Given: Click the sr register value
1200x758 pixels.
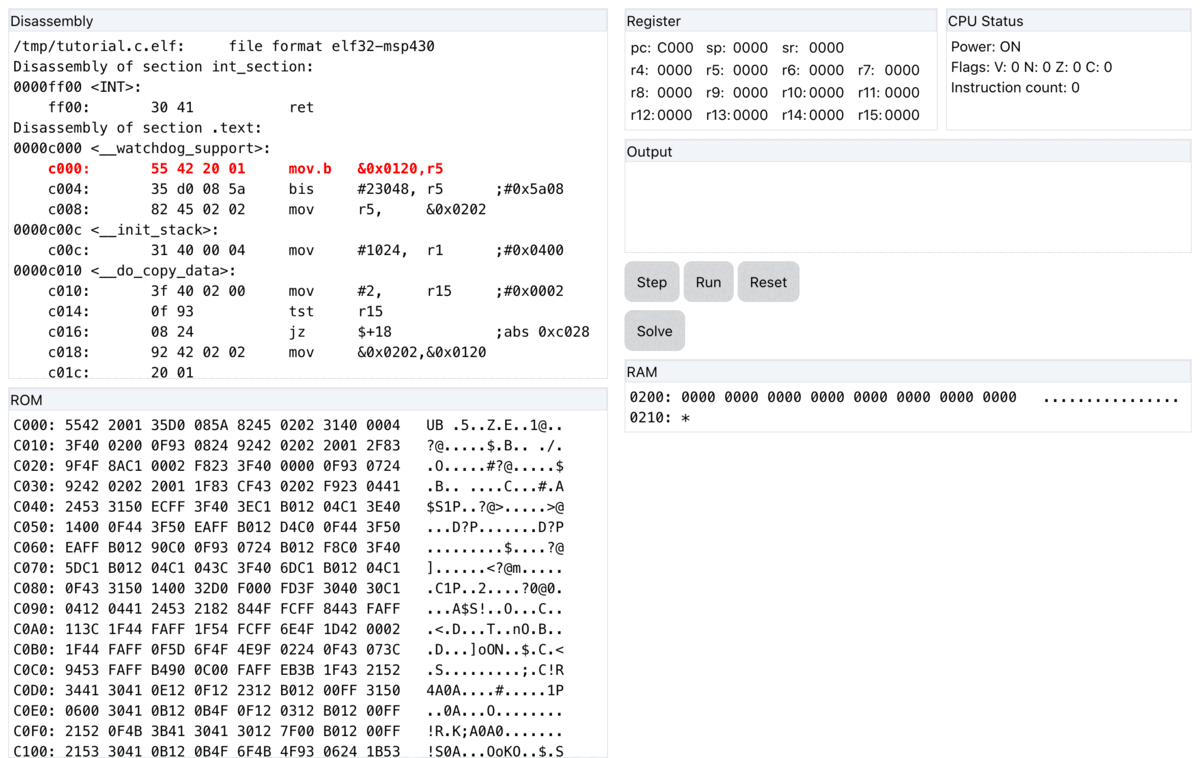Looking at the screenshot, I should coord(826,47).
